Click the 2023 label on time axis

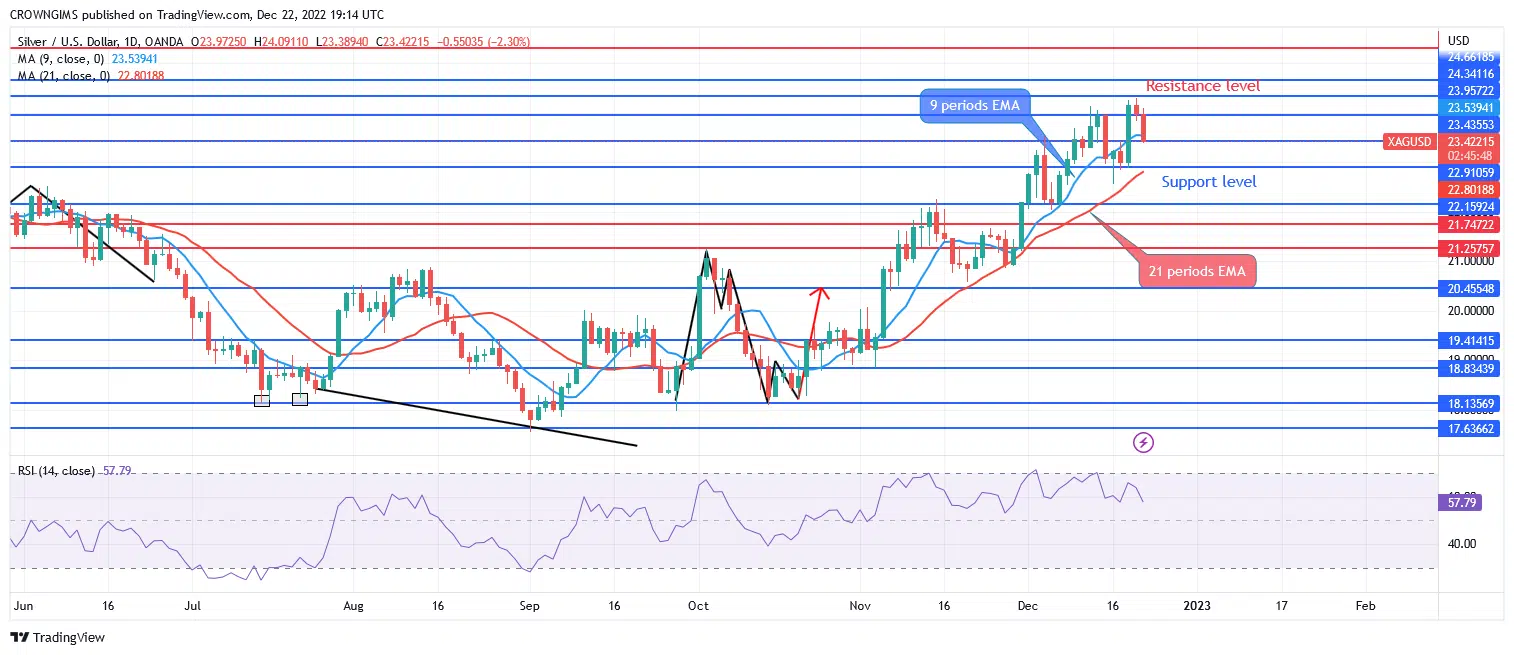coord(1198,606)
